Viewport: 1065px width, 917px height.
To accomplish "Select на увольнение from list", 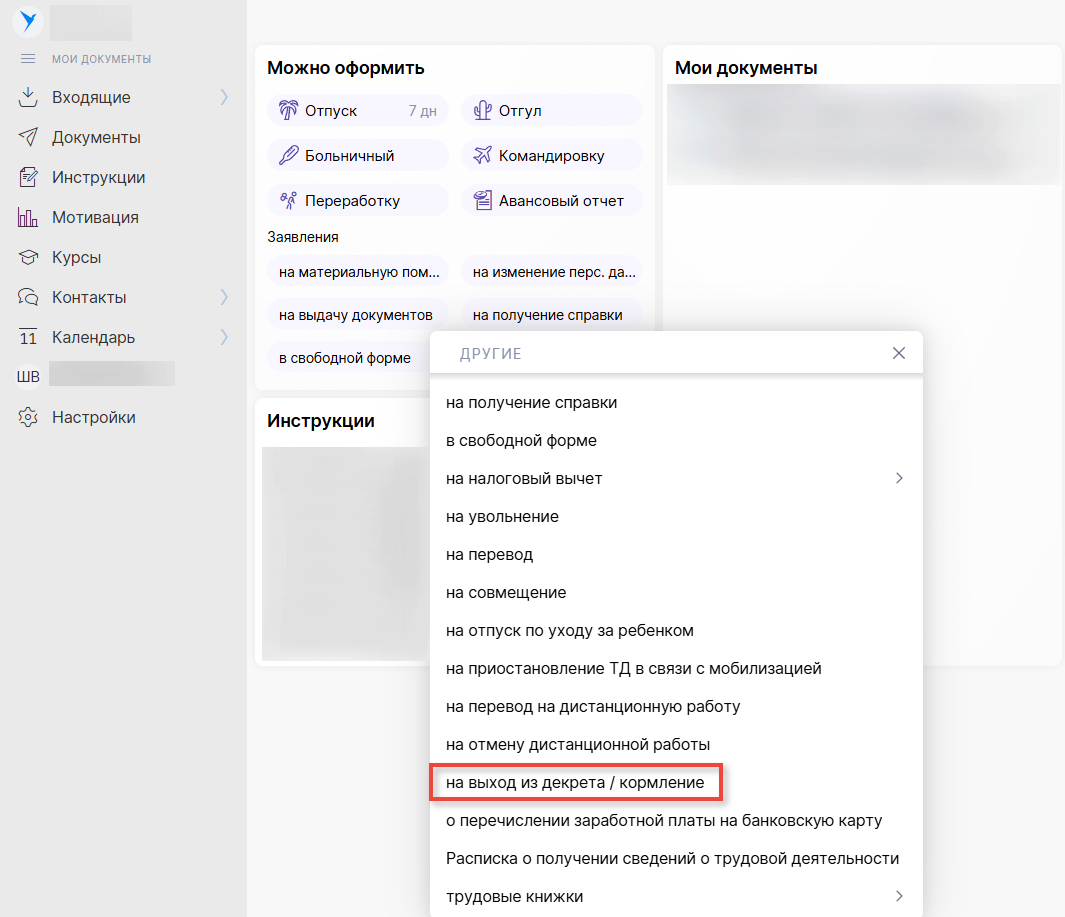I will (502, 517).
